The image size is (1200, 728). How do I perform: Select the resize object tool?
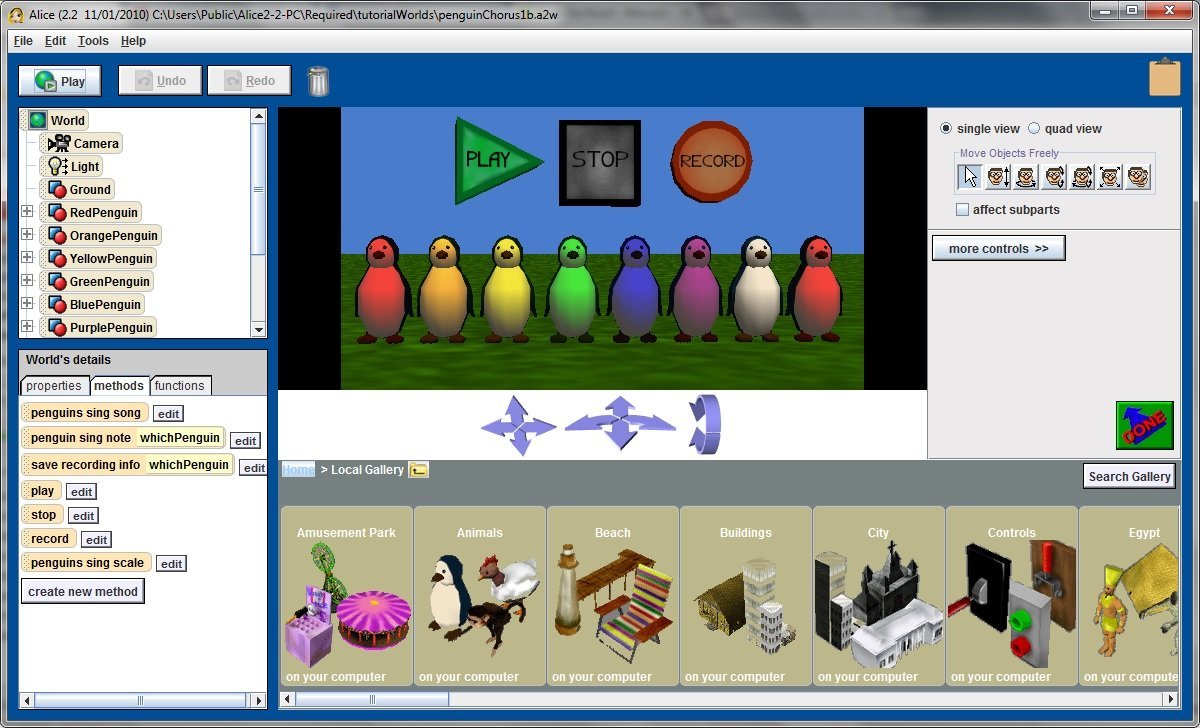tap(1110, 175)
